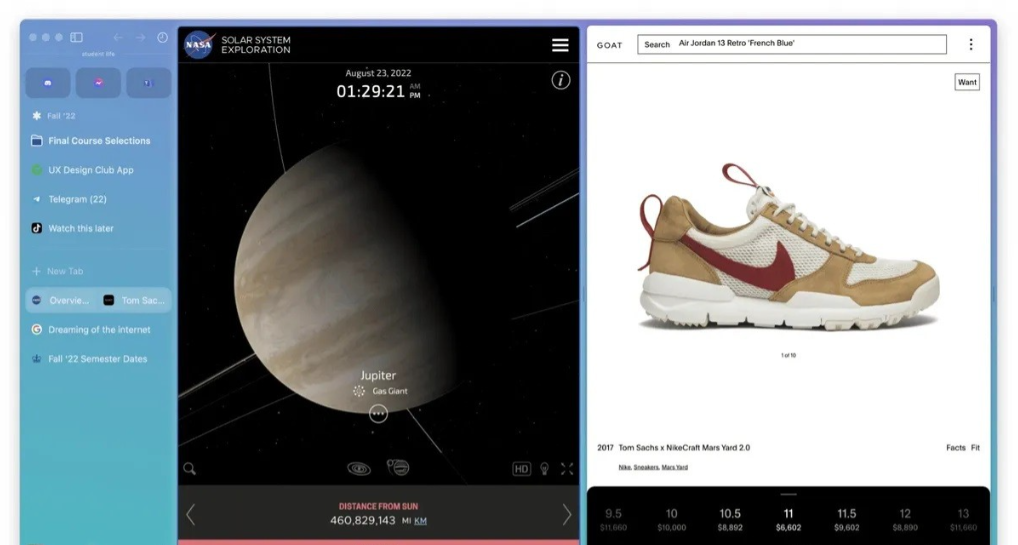Open the Final Course Selections folder
The height and width of the screenshot is (545, 1018).
click(x=99, y=141)
